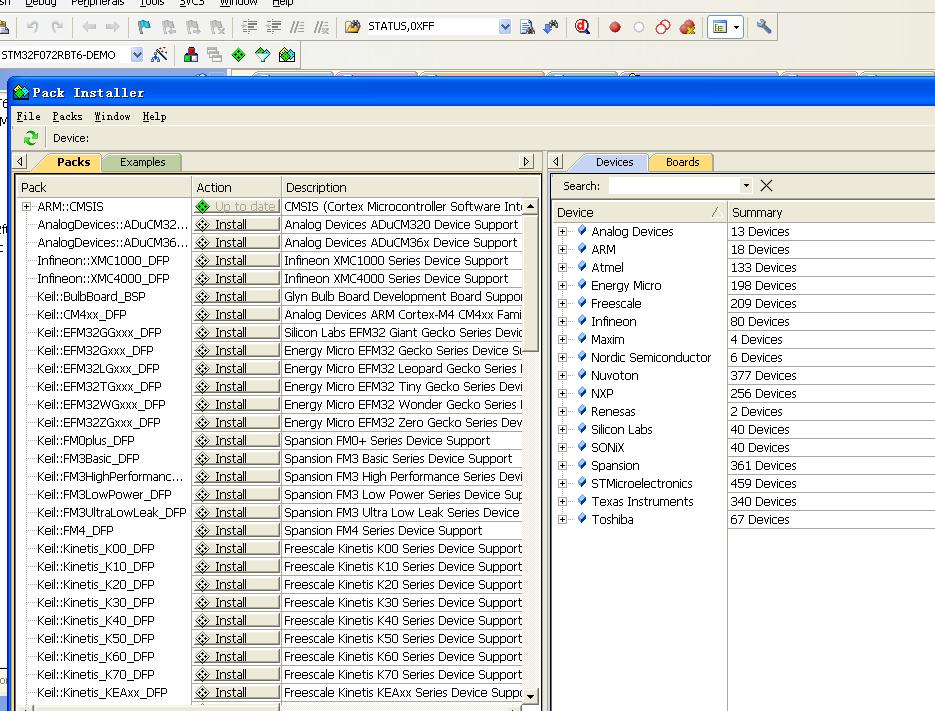Open the File menu in Pack Installer
The image size is (935, 711).
29,117
